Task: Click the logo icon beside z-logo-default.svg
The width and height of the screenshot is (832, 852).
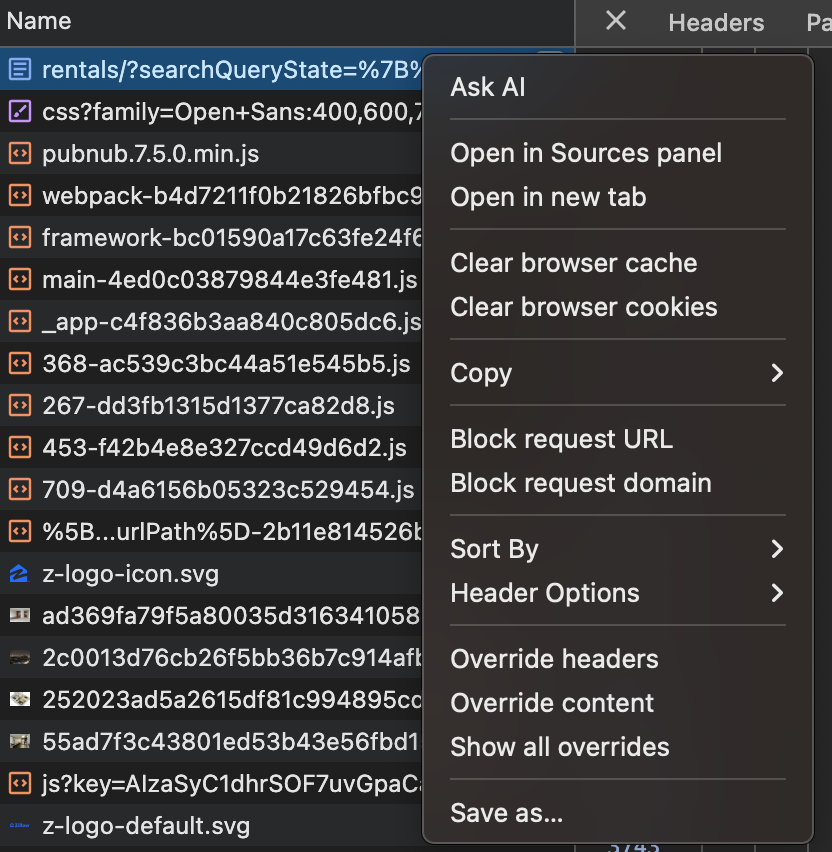Action: click(x=19, y=826)
